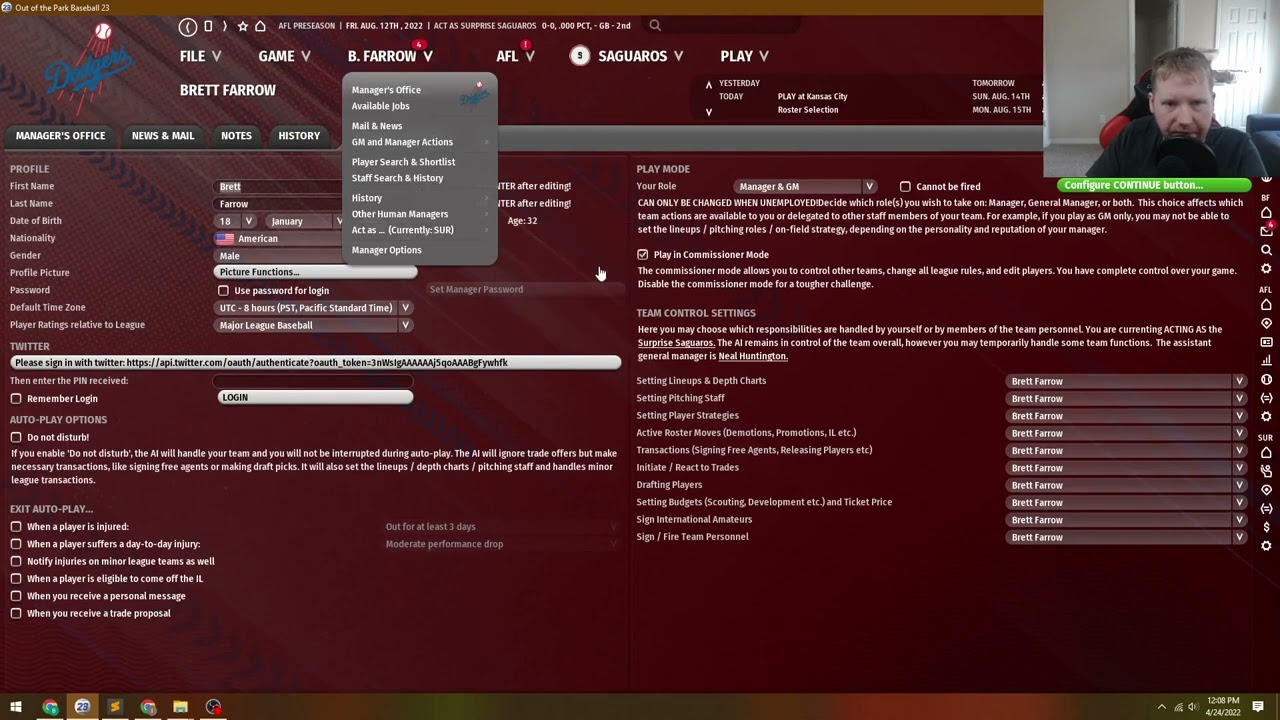
Task: Click the schedule scroll-up arrow near Yesterday
Action: (x=709, y=85)
